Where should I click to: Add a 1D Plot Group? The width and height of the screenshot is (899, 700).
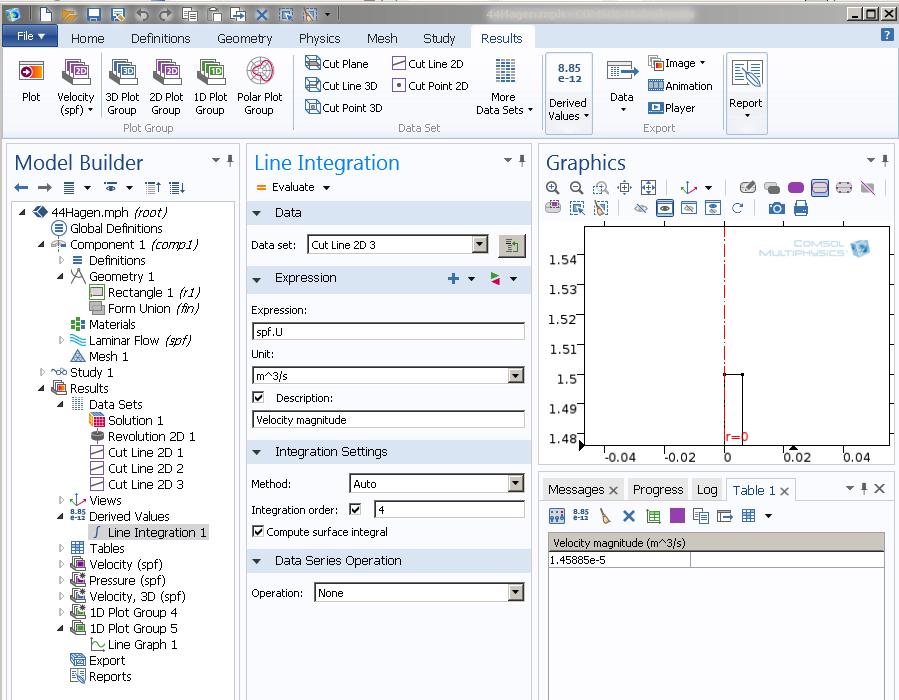click(210, 87)
